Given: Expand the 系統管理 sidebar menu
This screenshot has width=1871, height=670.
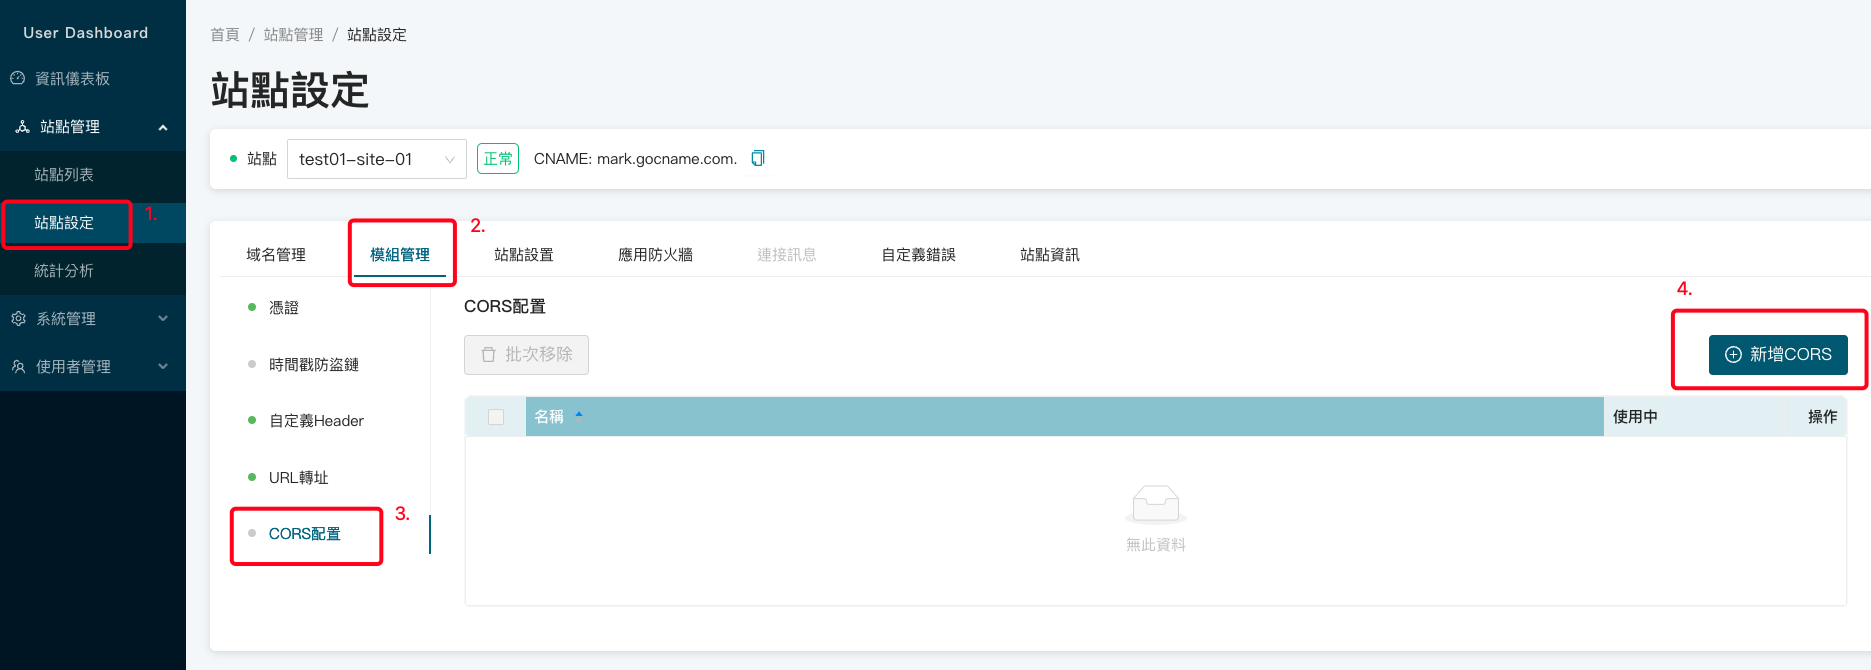Looking at the screenshot, I should tap(162, 319).
